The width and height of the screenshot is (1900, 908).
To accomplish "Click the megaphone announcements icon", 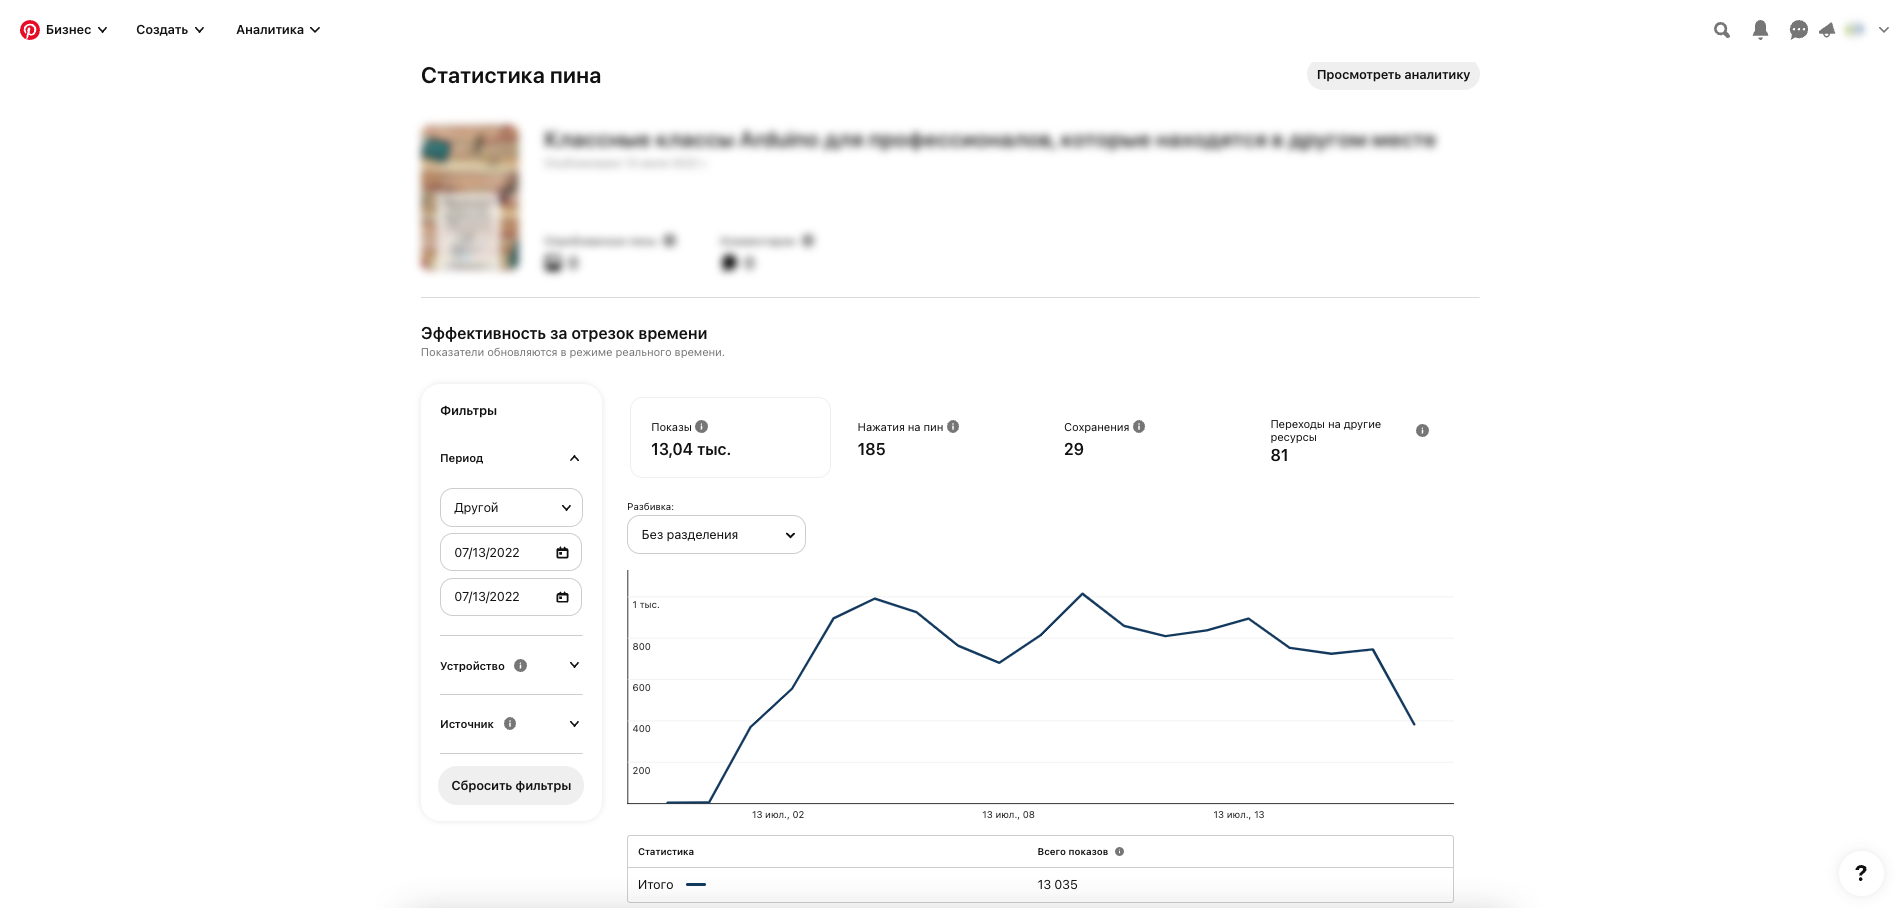I will (1827, 30).
